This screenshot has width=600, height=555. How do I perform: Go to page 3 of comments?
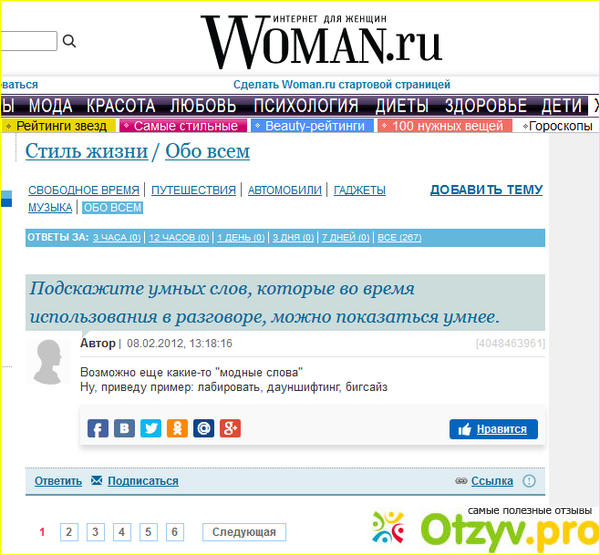(95, 532)
